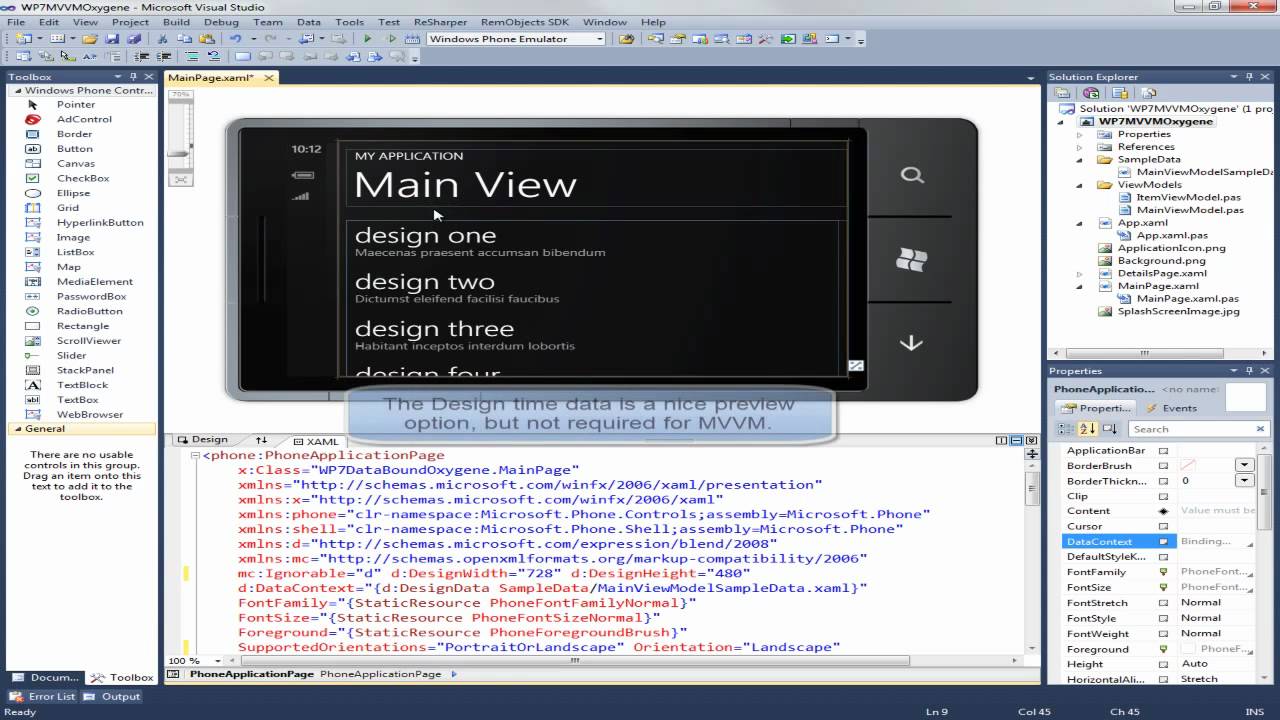
Task: Click the Open File folder icon
Action: [90, 39]
